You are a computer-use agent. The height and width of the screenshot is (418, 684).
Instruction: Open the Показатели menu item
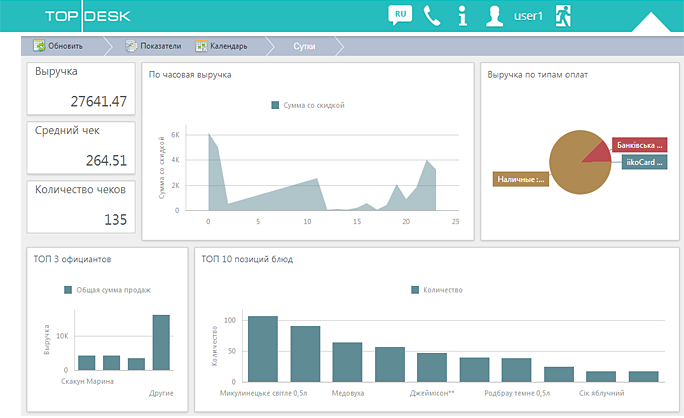pyautogui.click(x=161, y=46)
